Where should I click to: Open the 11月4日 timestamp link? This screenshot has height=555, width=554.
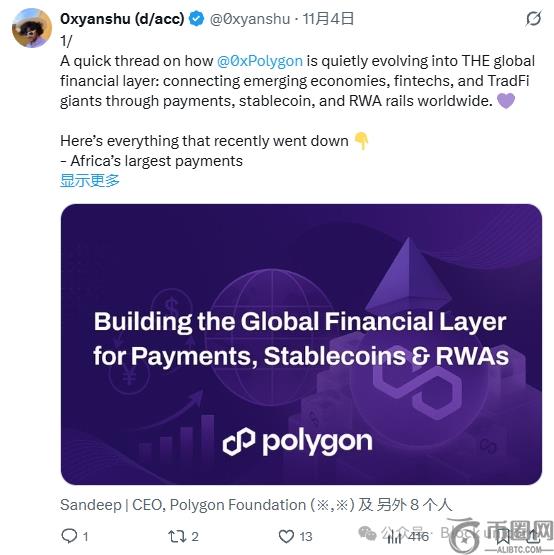click(x=328, y=18)
